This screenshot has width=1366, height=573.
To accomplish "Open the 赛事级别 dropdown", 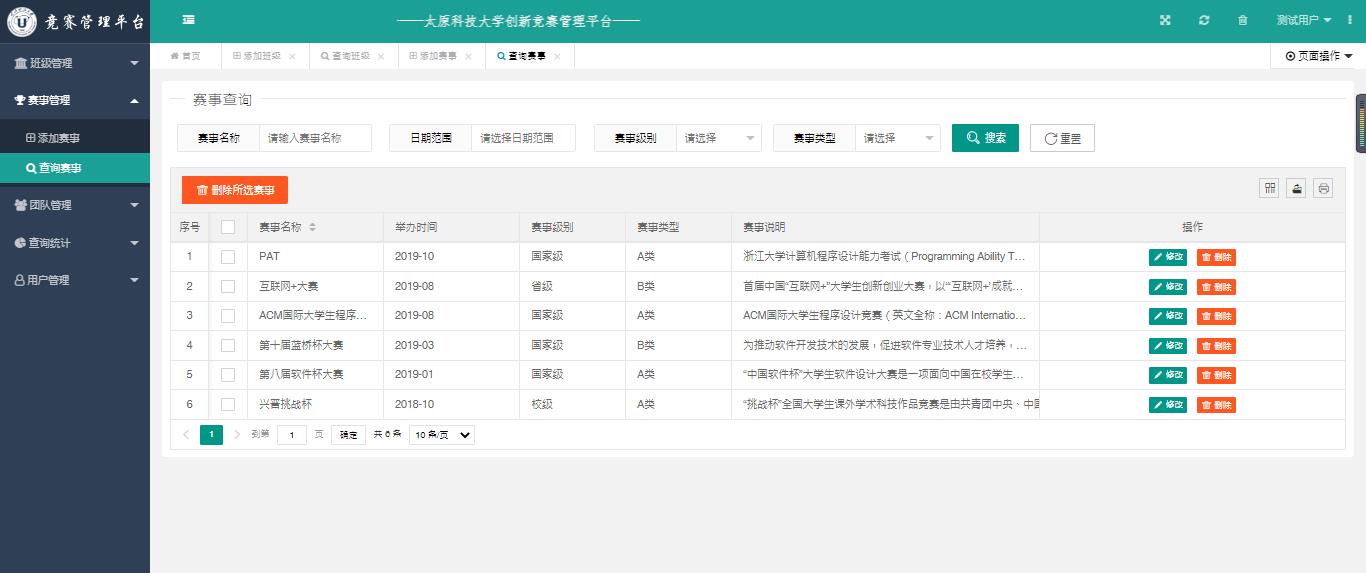I will pyautogui.click(x=718, y=138).
